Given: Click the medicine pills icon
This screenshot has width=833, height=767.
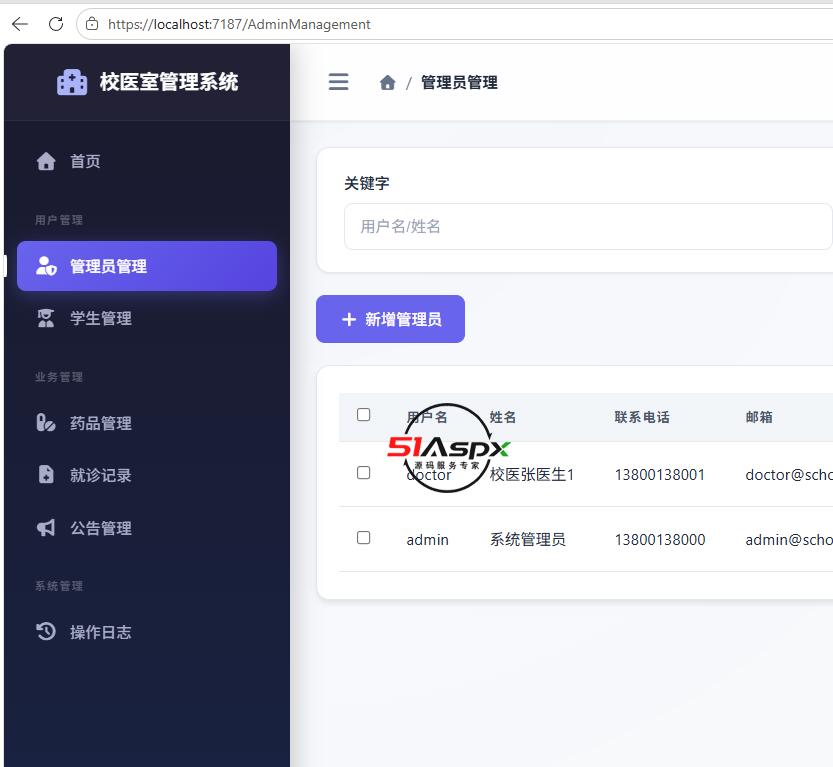Looking at the screenshot, I should tap(46, 423).
